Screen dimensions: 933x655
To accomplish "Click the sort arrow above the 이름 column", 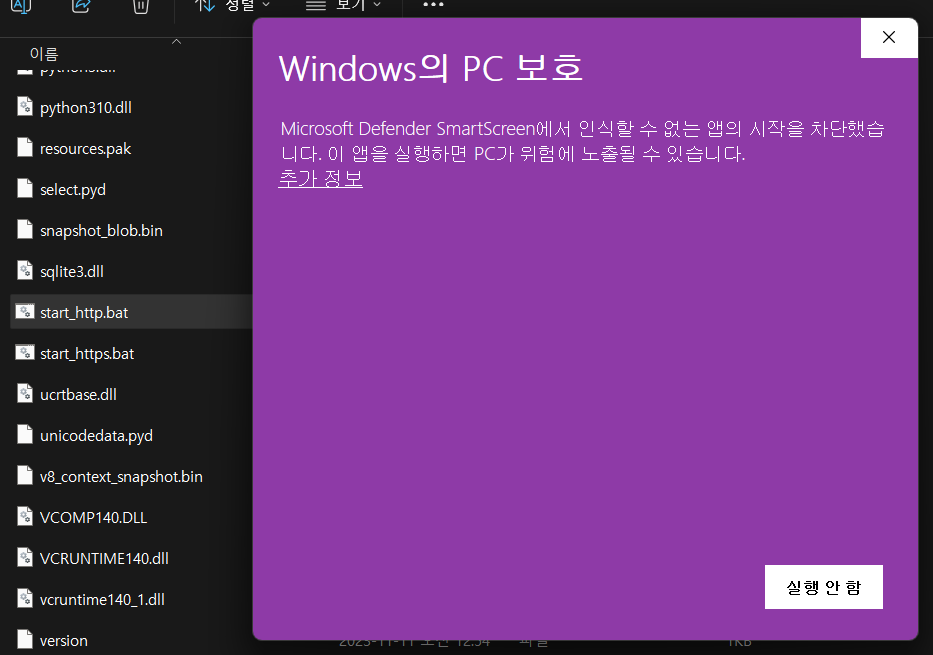I will (x=176, y=42).
